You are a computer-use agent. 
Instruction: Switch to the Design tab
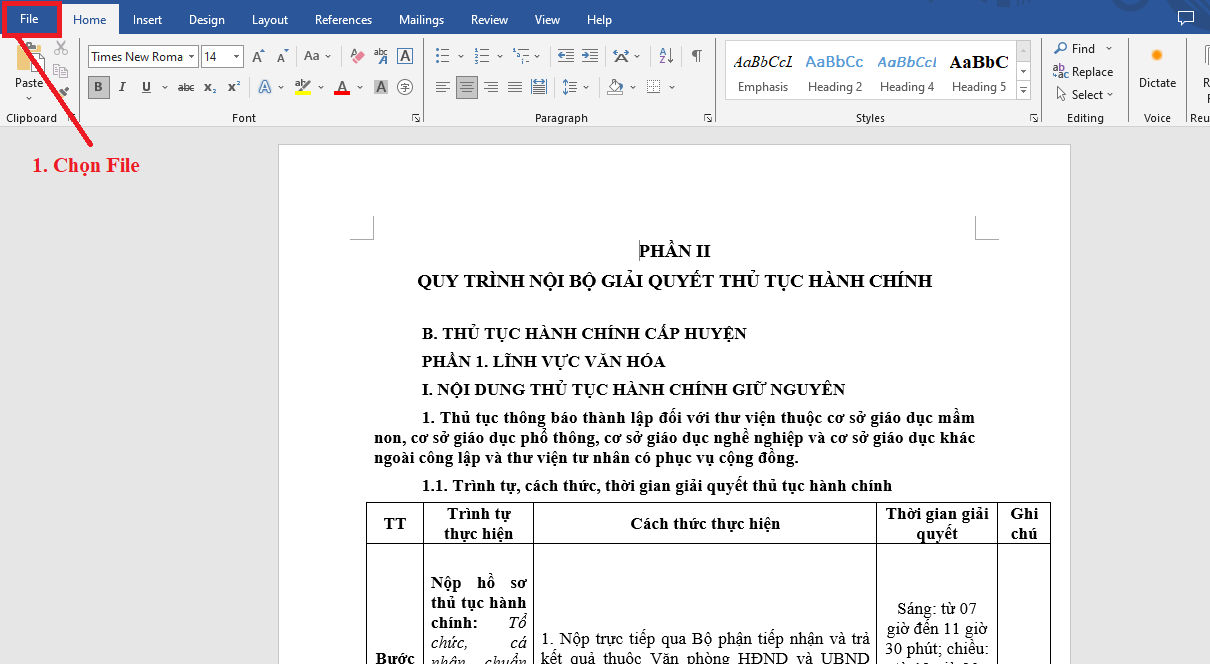click(207, 19)
